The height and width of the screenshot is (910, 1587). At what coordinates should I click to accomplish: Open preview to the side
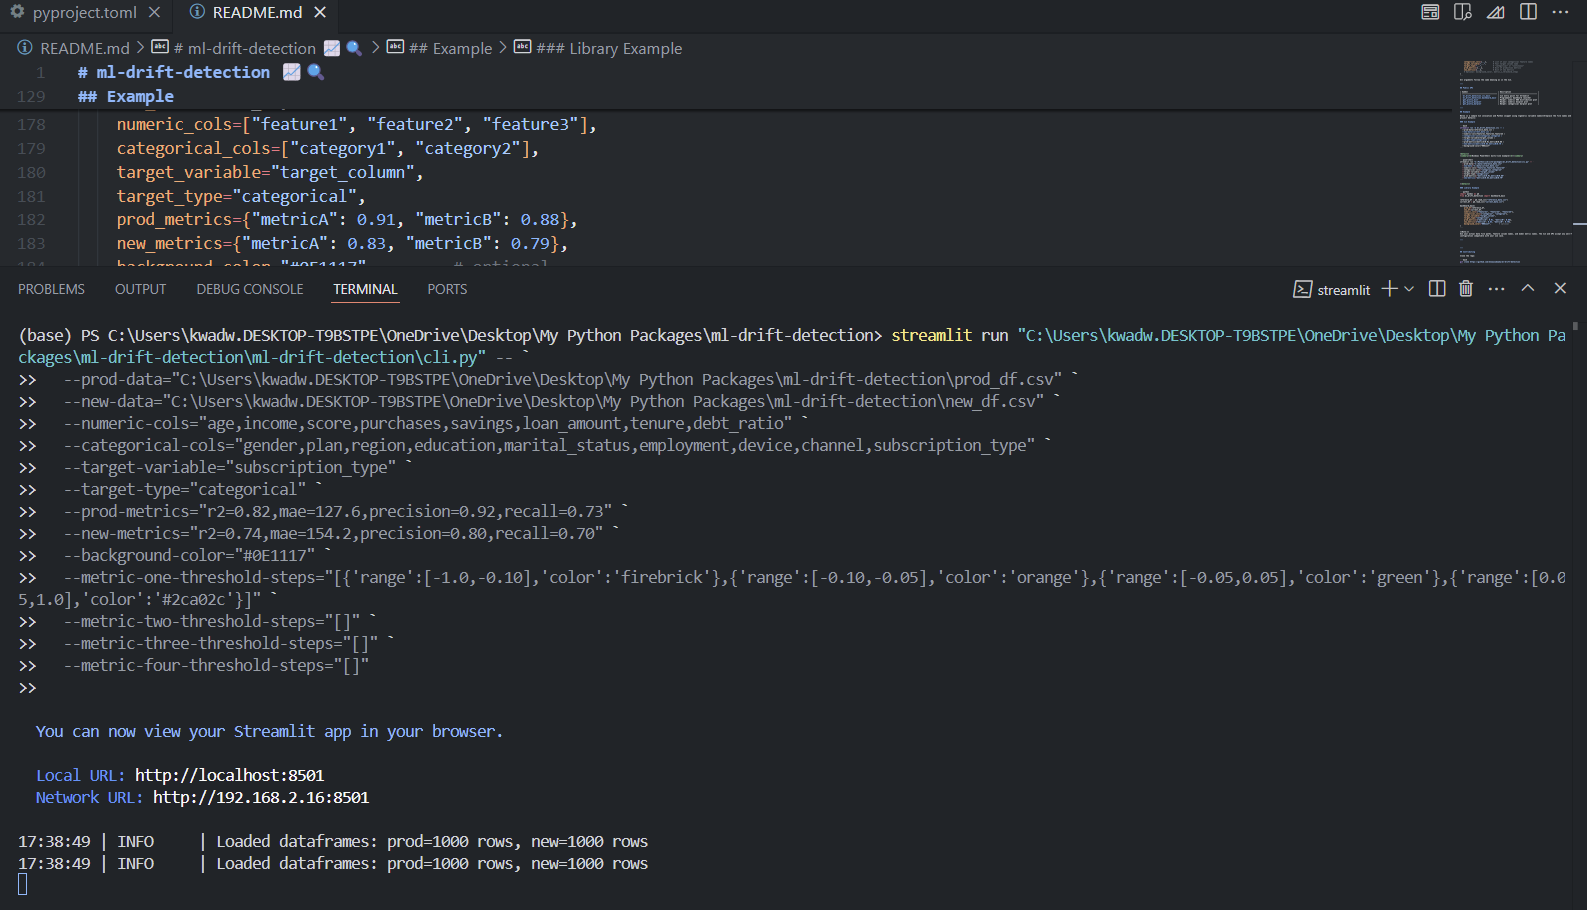(1462, 12)
